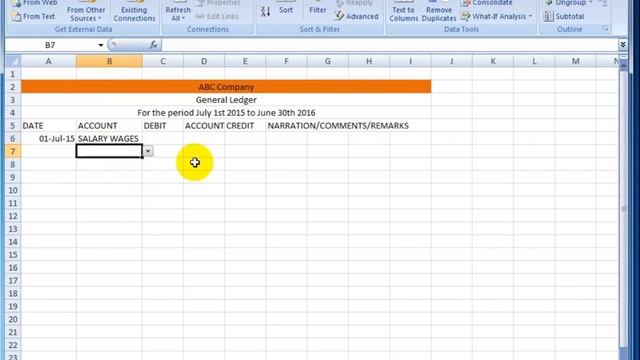The height and width of the screenshot is (360, 640).
Task: Sort Z to A descending
Action: [265, 12]
